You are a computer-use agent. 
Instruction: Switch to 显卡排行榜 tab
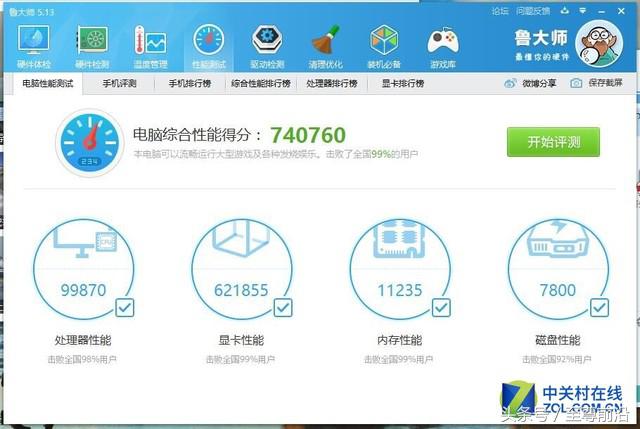click(x=403, y=84)
